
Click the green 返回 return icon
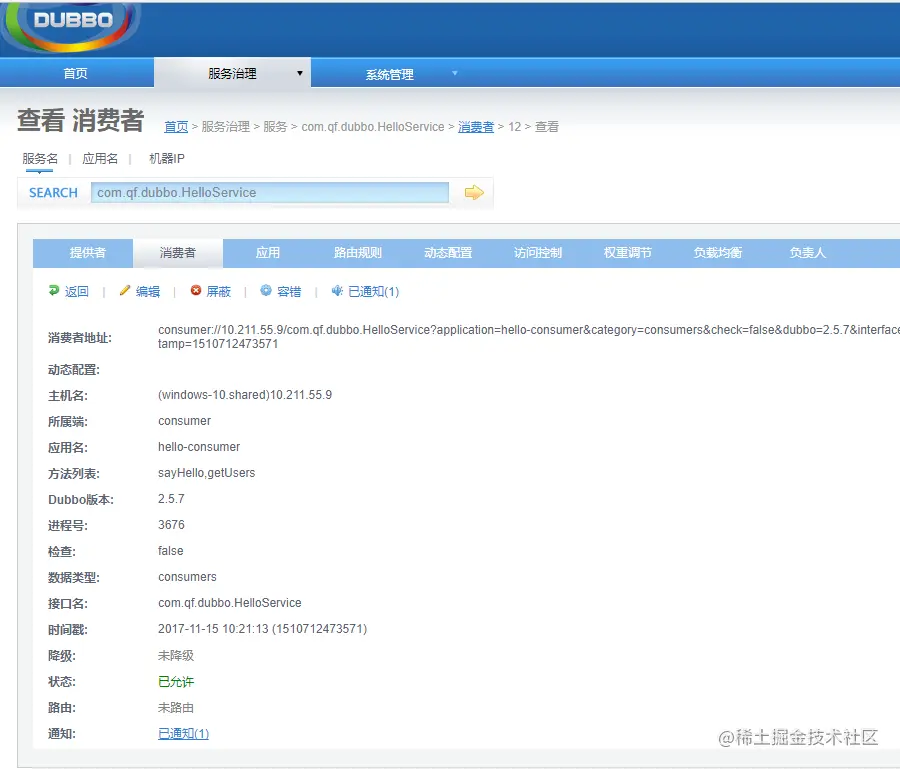pos(54,290)
